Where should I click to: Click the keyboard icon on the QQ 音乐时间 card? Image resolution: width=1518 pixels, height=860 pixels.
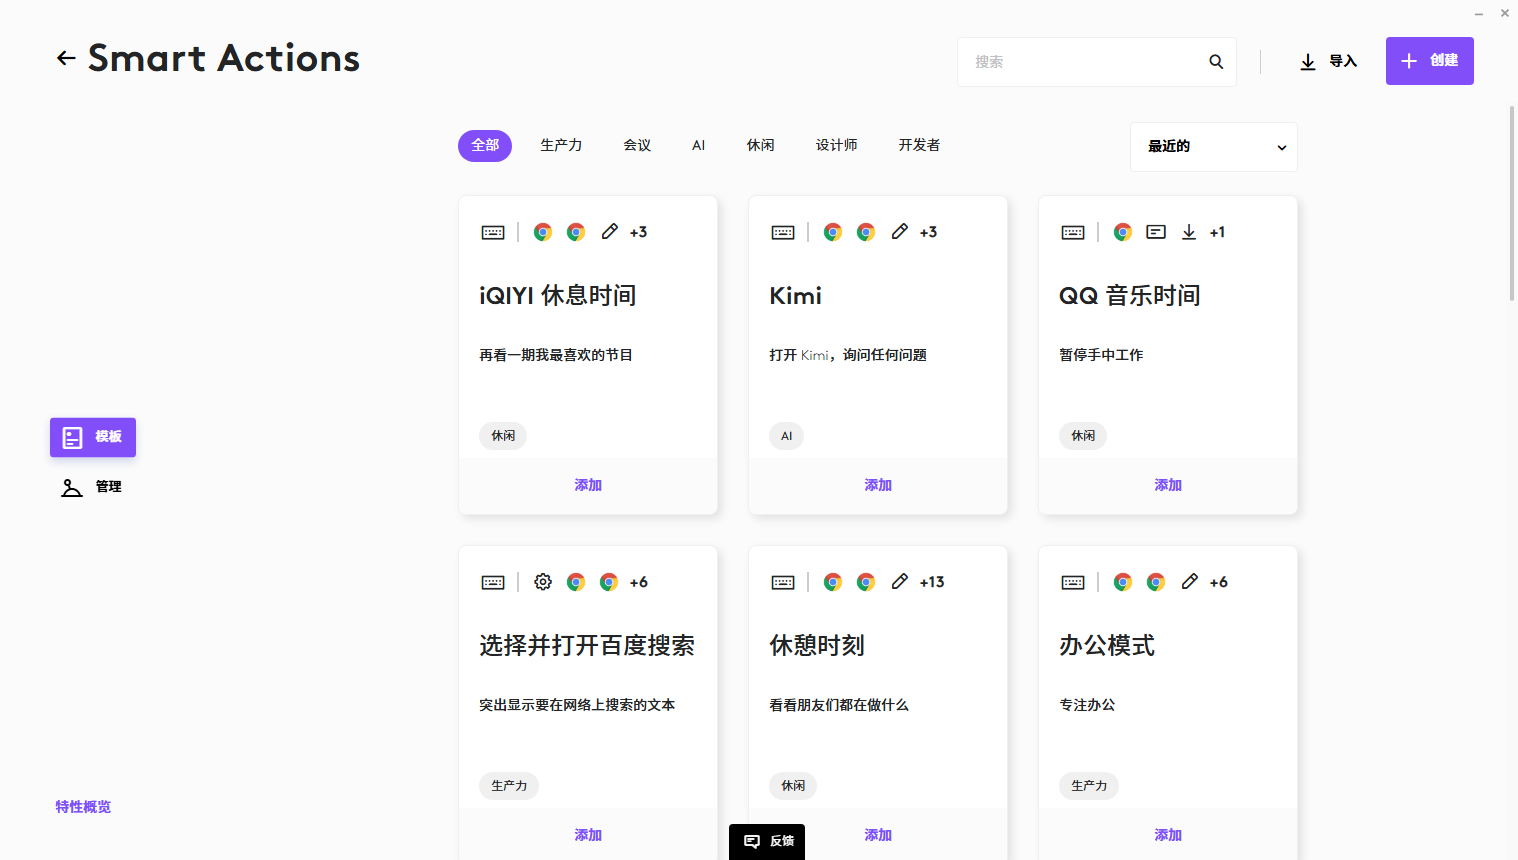click(x=1073, y=232)
